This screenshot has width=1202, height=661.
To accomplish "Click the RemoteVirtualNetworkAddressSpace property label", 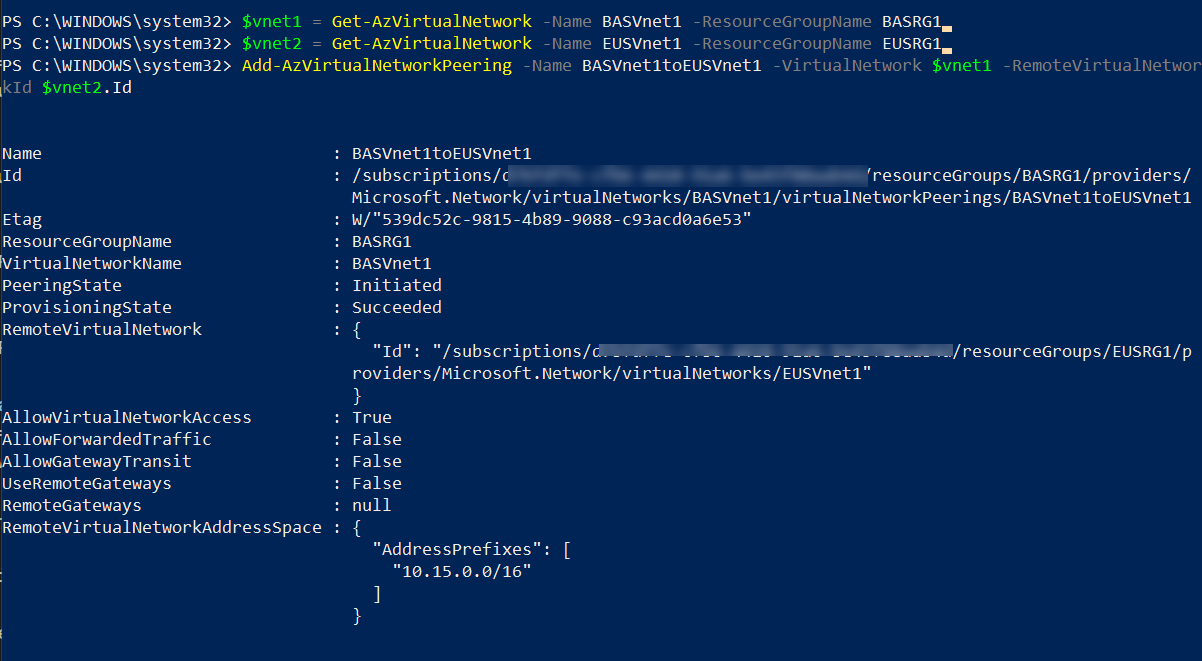I will [162, 527].
